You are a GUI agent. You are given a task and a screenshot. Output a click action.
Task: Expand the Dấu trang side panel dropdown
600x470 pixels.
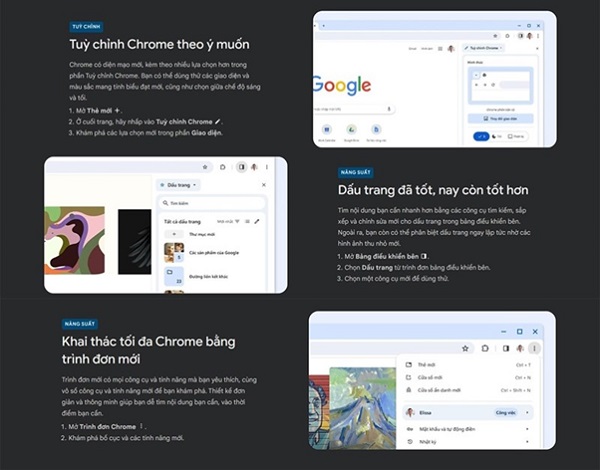pos(178,185)
